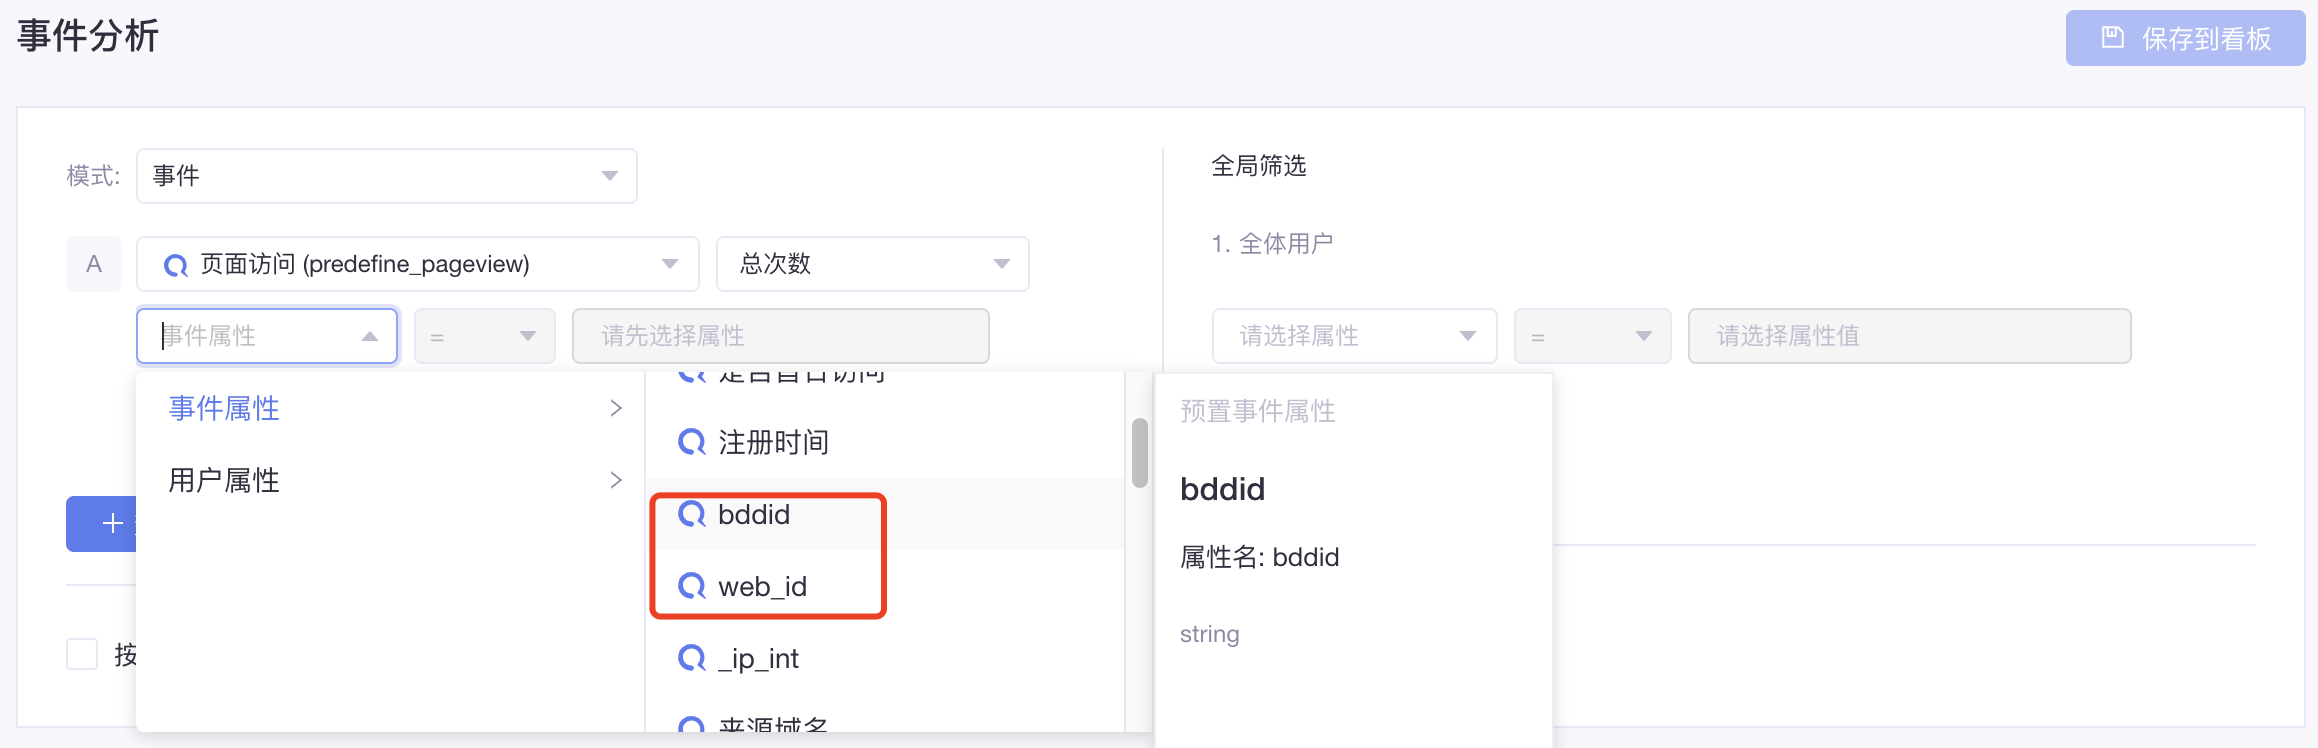Click the A label badge
Screen dimensions: 2318x748
pos(94,264)
